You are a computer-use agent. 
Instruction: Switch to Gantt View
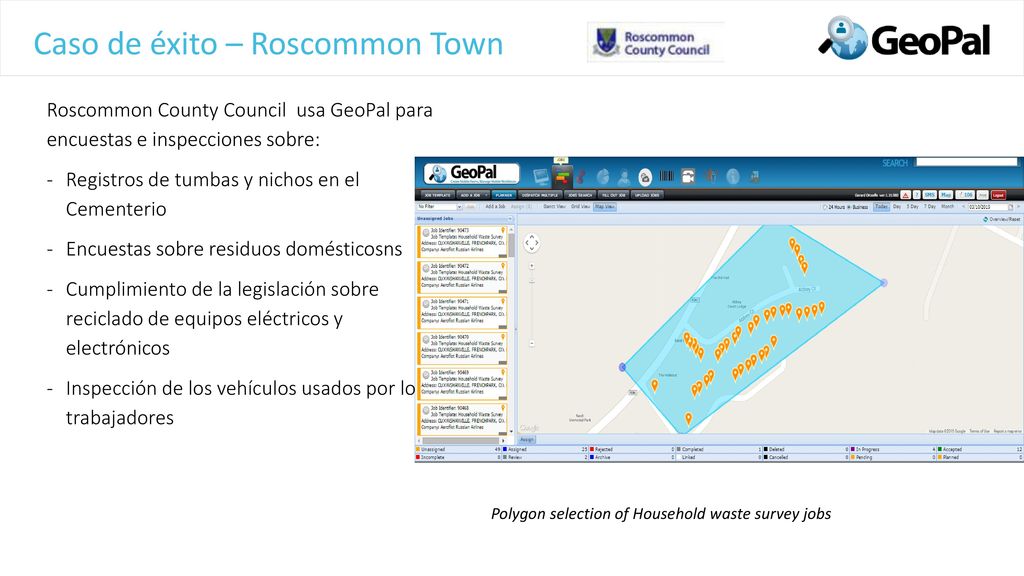coord(554,206)
